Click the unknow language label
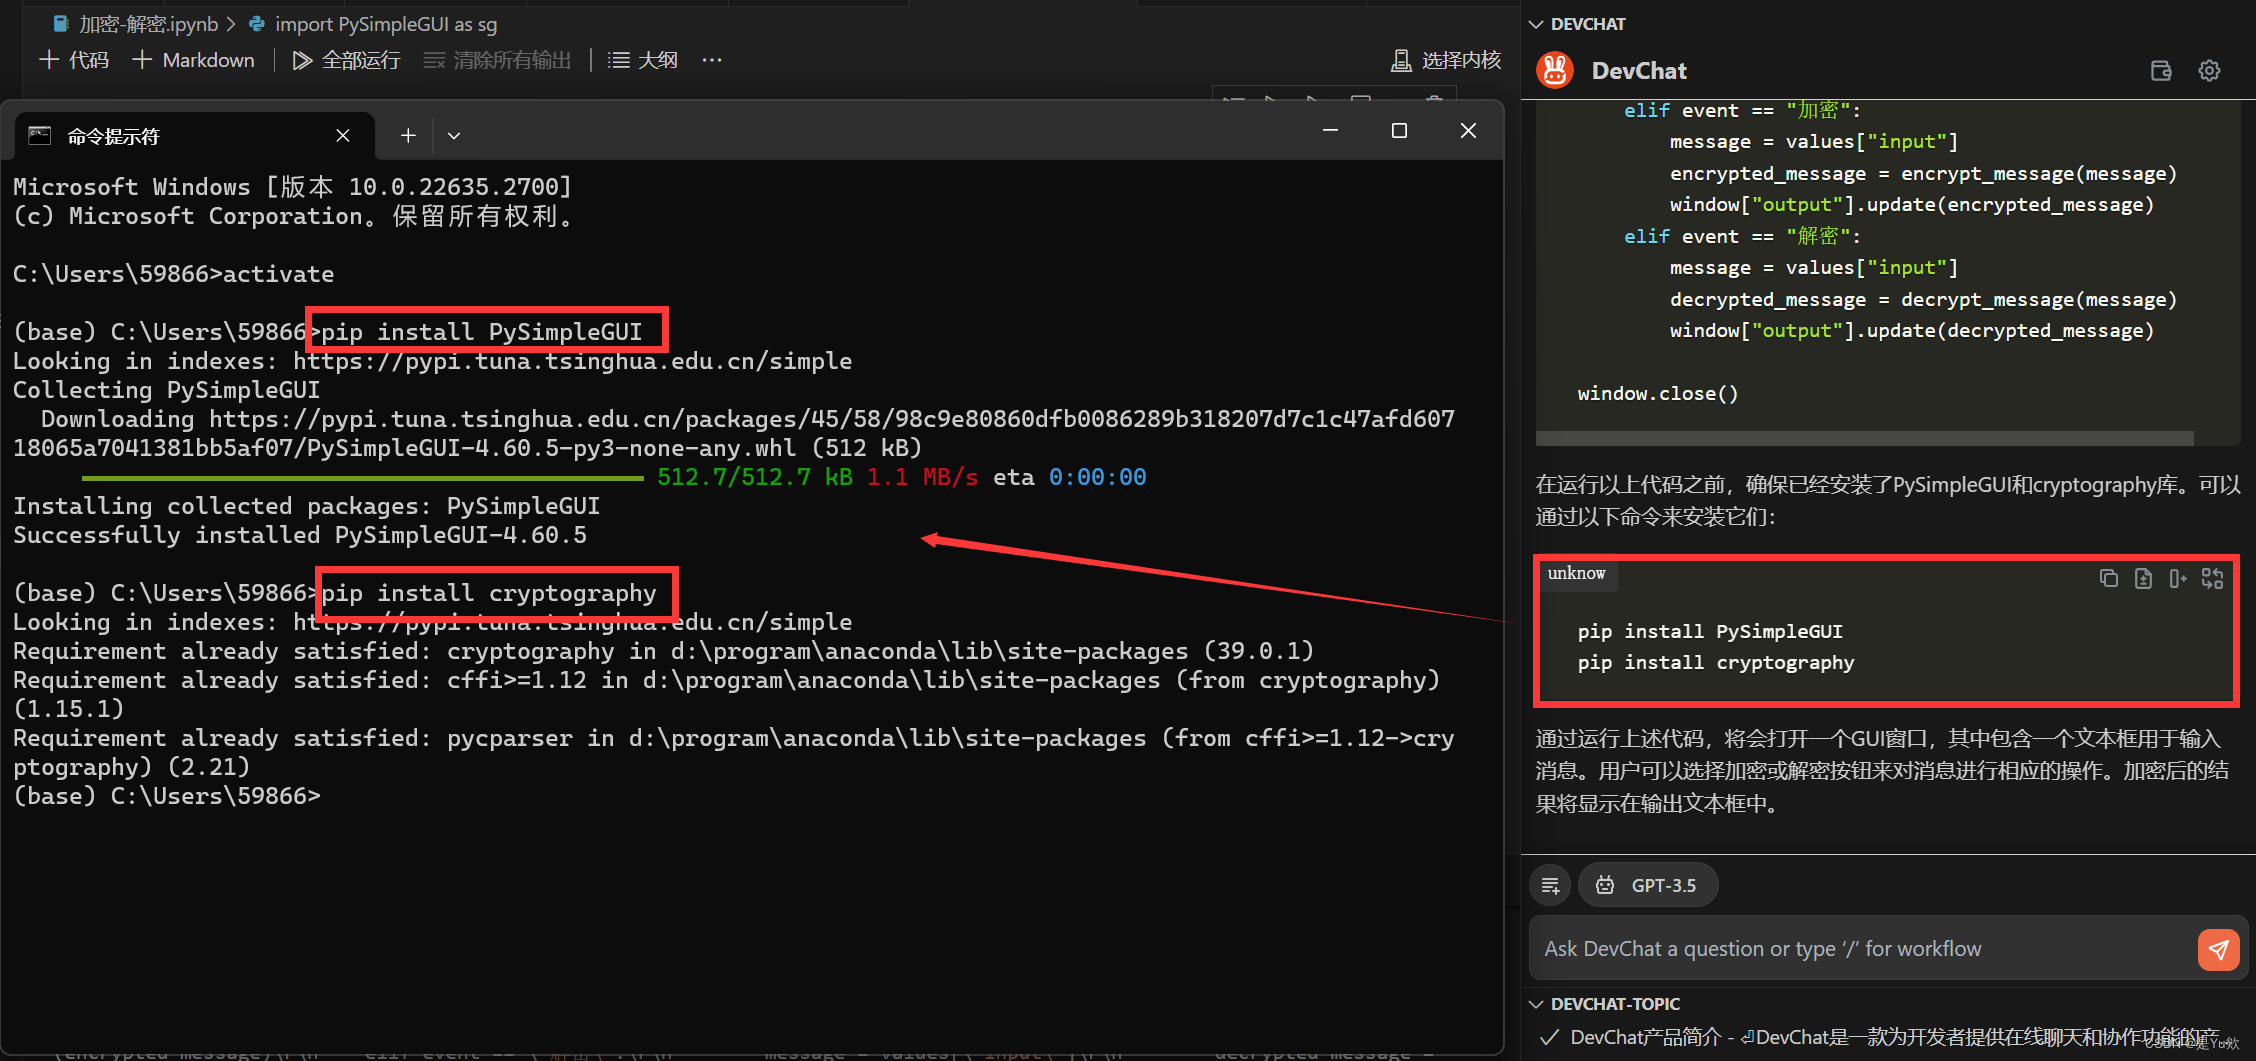2256x1061 pixels. pos(1576,573)
